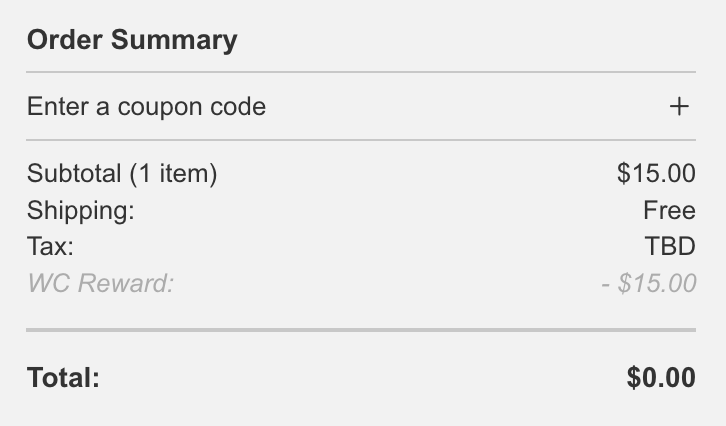
Task: Click the divider below the coupon row
Action: [x=360, y=140]
